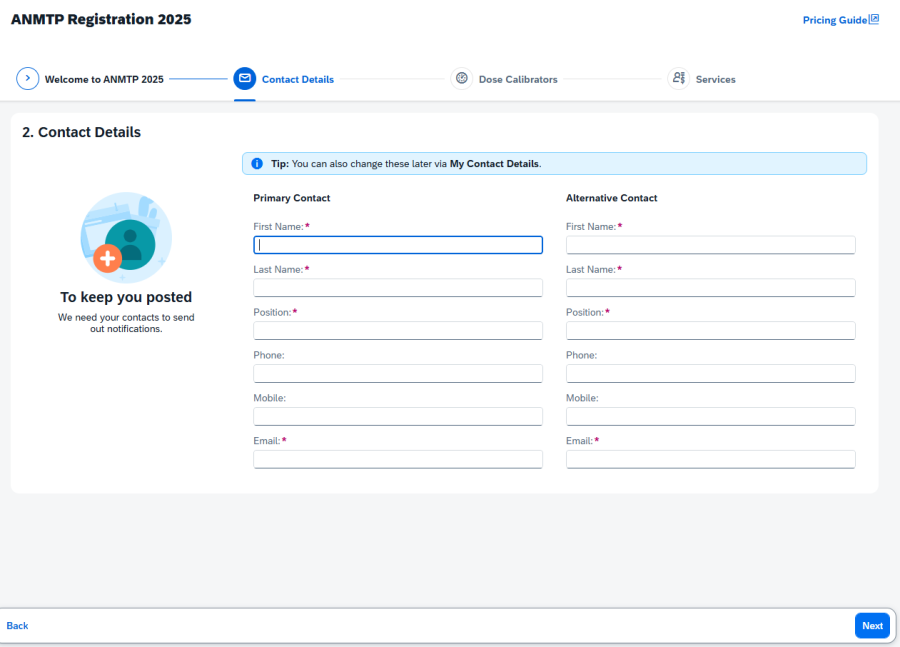Click the info icon in the tip banner

(257, 163)
